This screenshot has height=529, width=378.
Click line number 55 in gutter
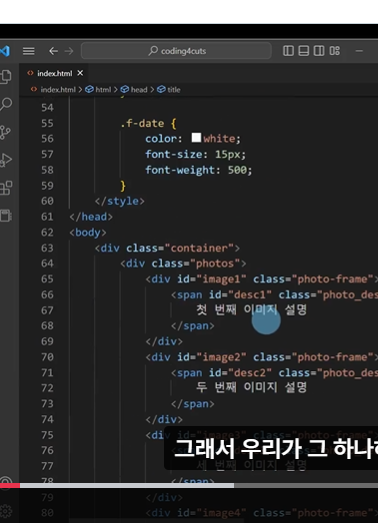click(x=47, y=123)
